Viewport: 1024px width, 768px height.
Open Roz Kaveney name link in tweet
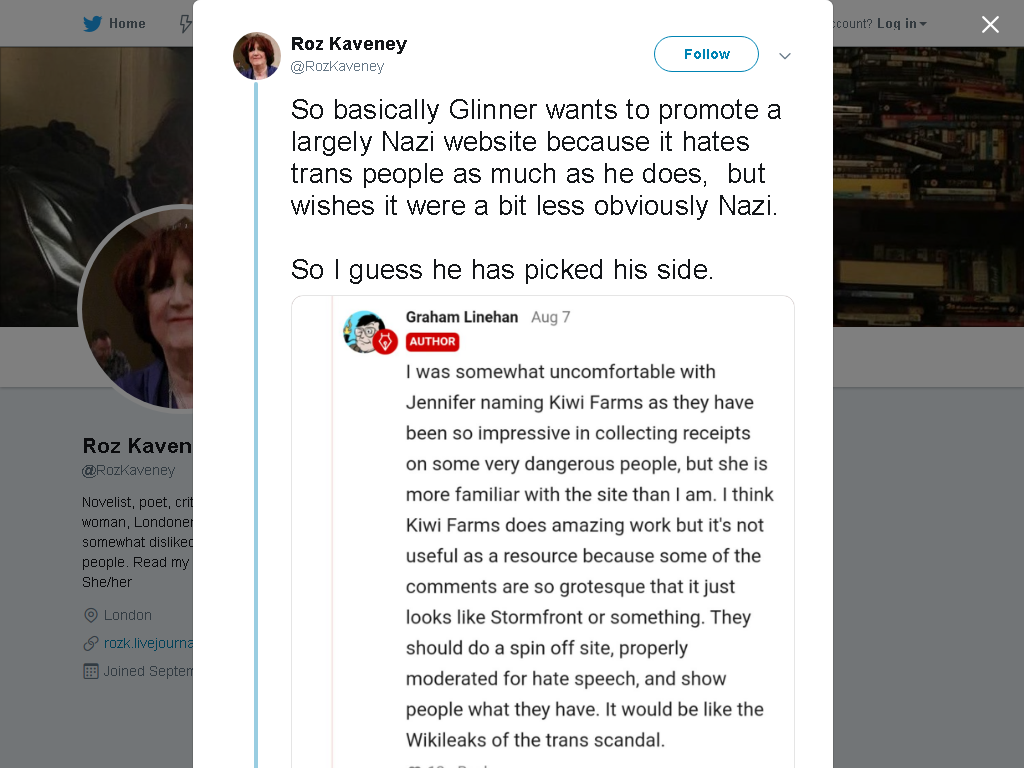349,44
